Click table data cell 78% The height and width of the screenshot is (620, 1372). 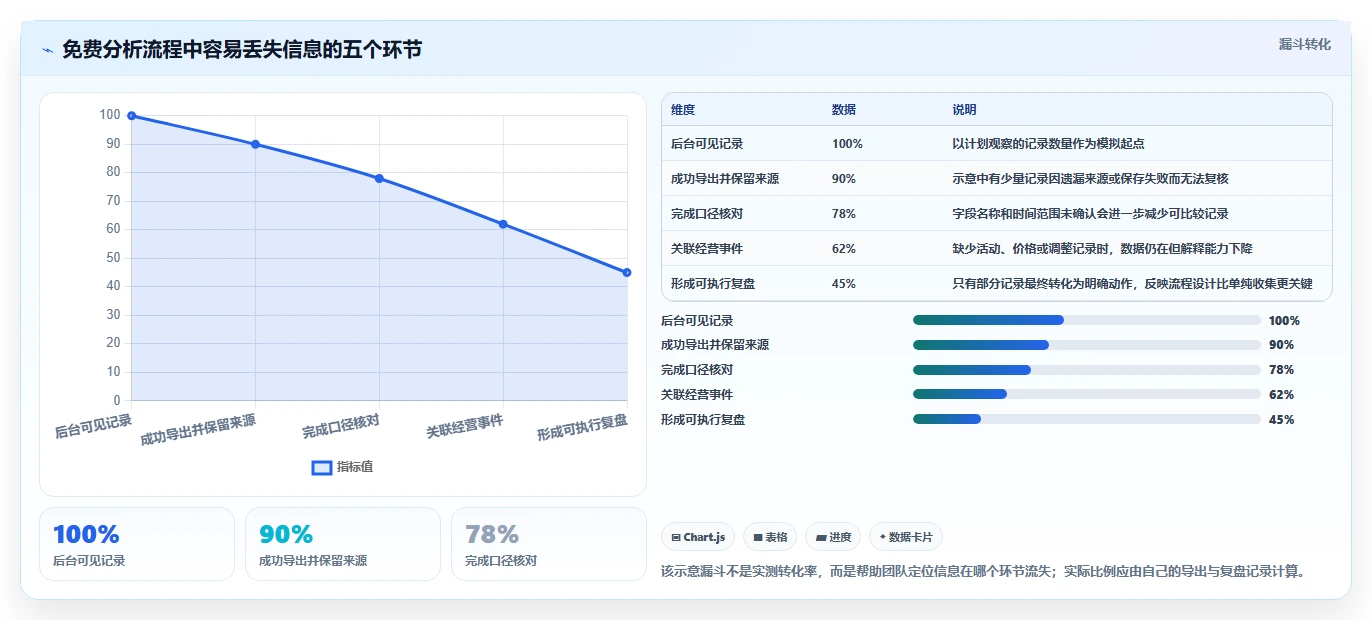coord(844,214)
